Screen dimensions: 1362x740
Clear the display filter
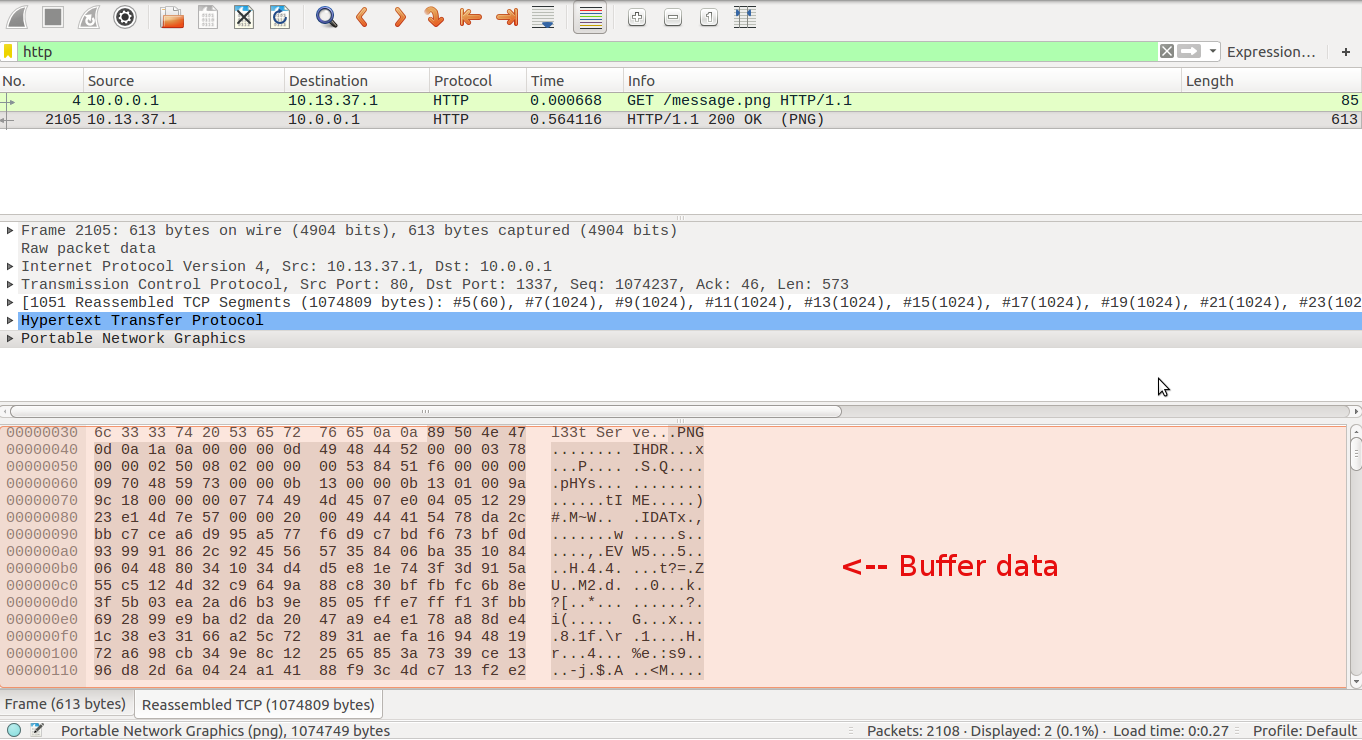point(1167,51)
